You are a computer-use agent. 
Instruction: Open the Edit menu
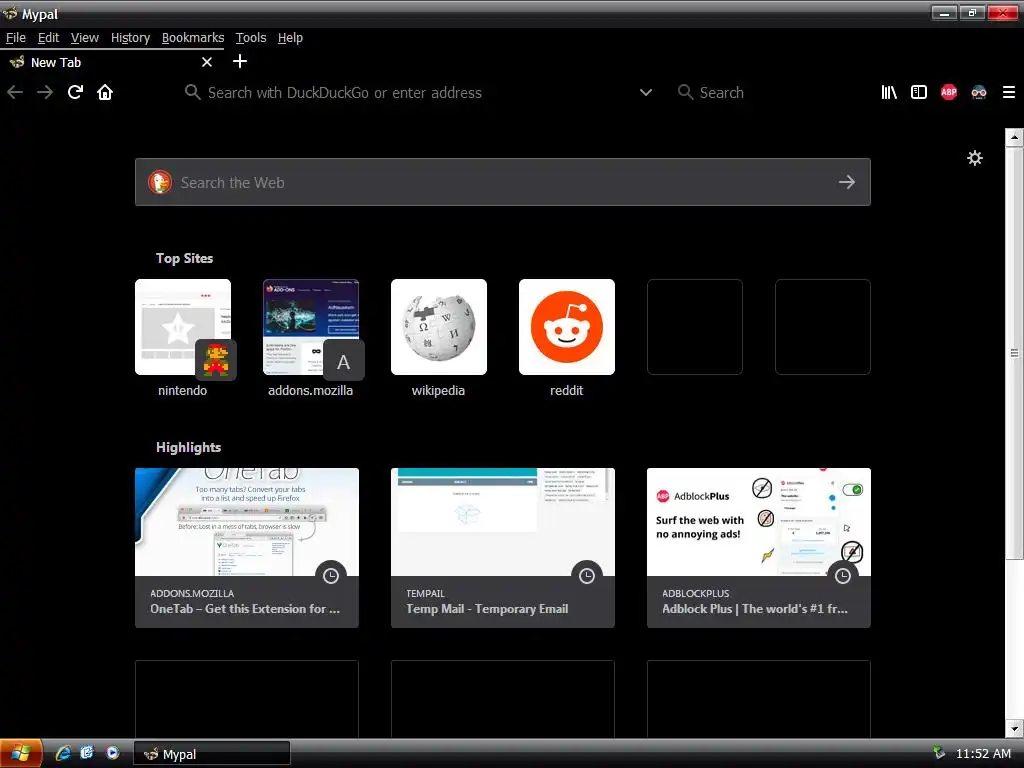48,38
